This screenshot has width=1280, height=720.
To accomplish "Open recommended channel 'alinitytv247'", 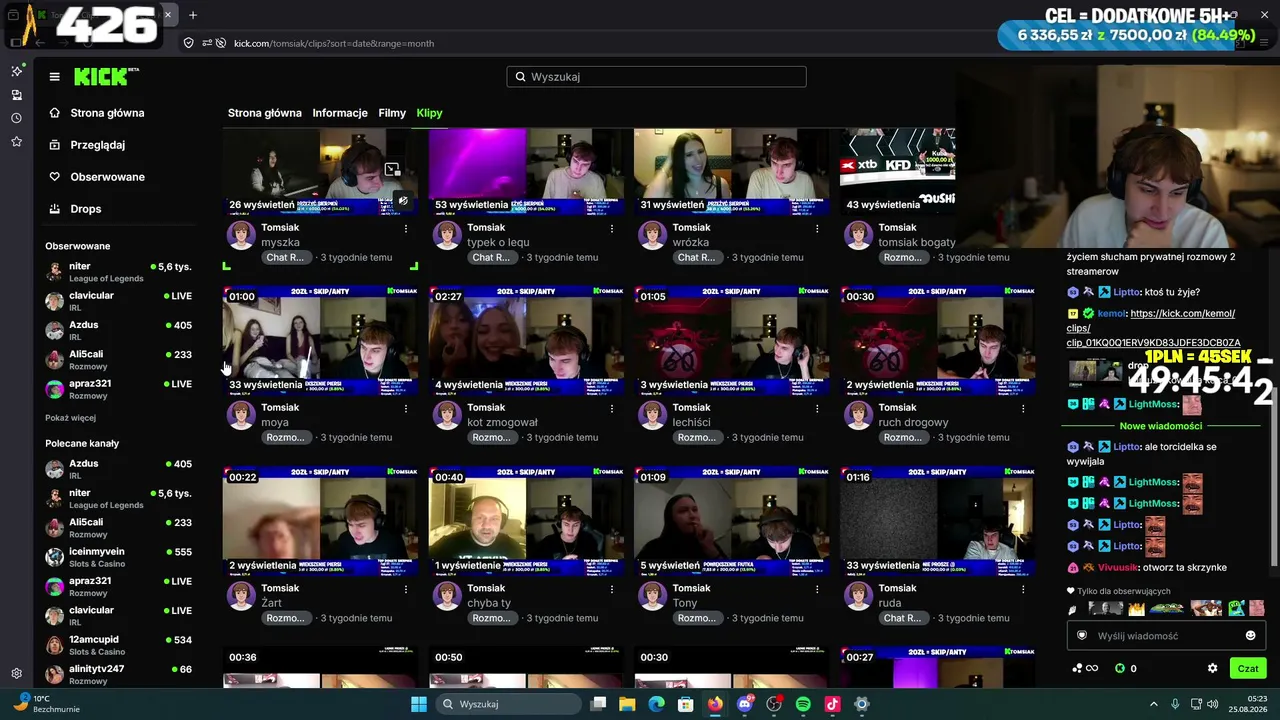I will point(118,674).
